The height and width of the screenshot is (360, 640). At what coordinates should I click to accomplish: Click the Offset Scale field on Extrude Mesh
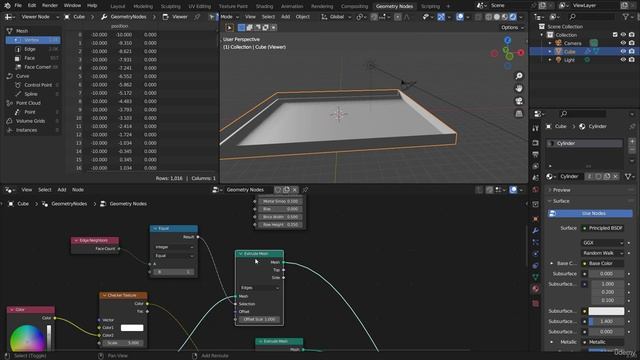(x=260, y=320)
